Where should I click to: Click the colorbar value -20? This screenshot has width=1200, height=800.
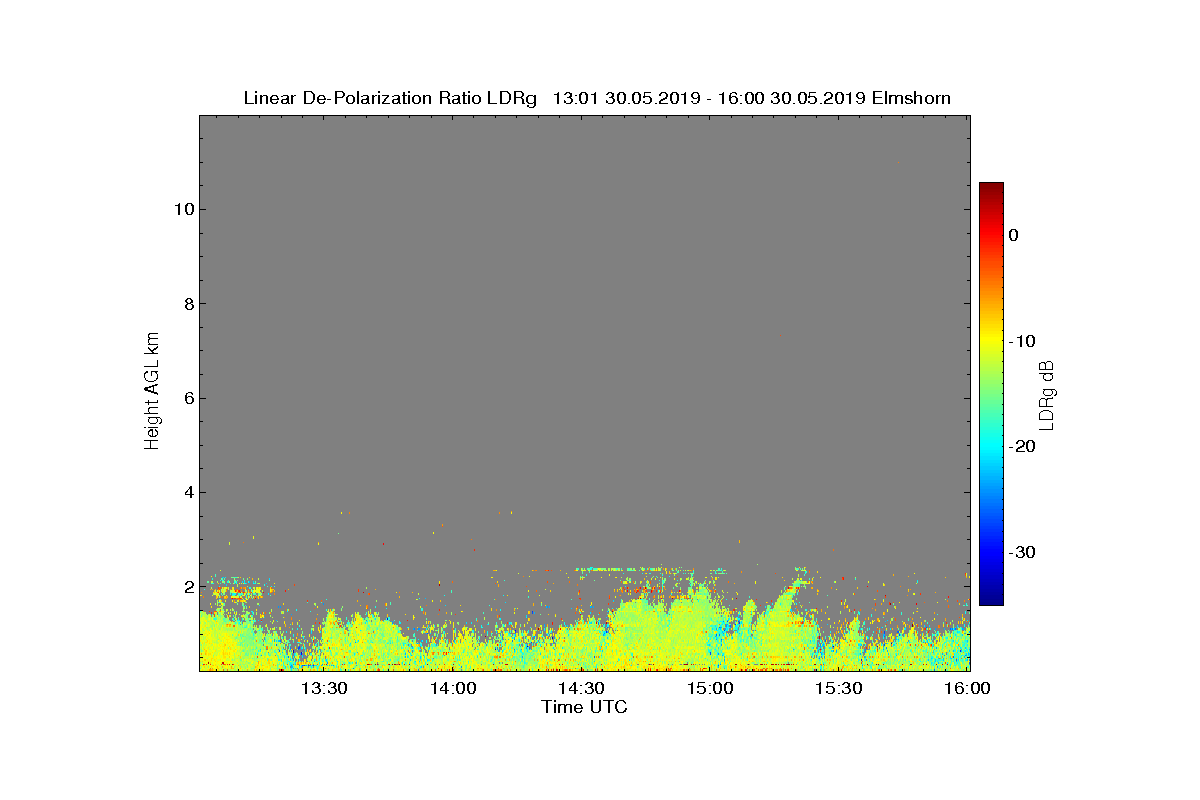point(1022,447)
